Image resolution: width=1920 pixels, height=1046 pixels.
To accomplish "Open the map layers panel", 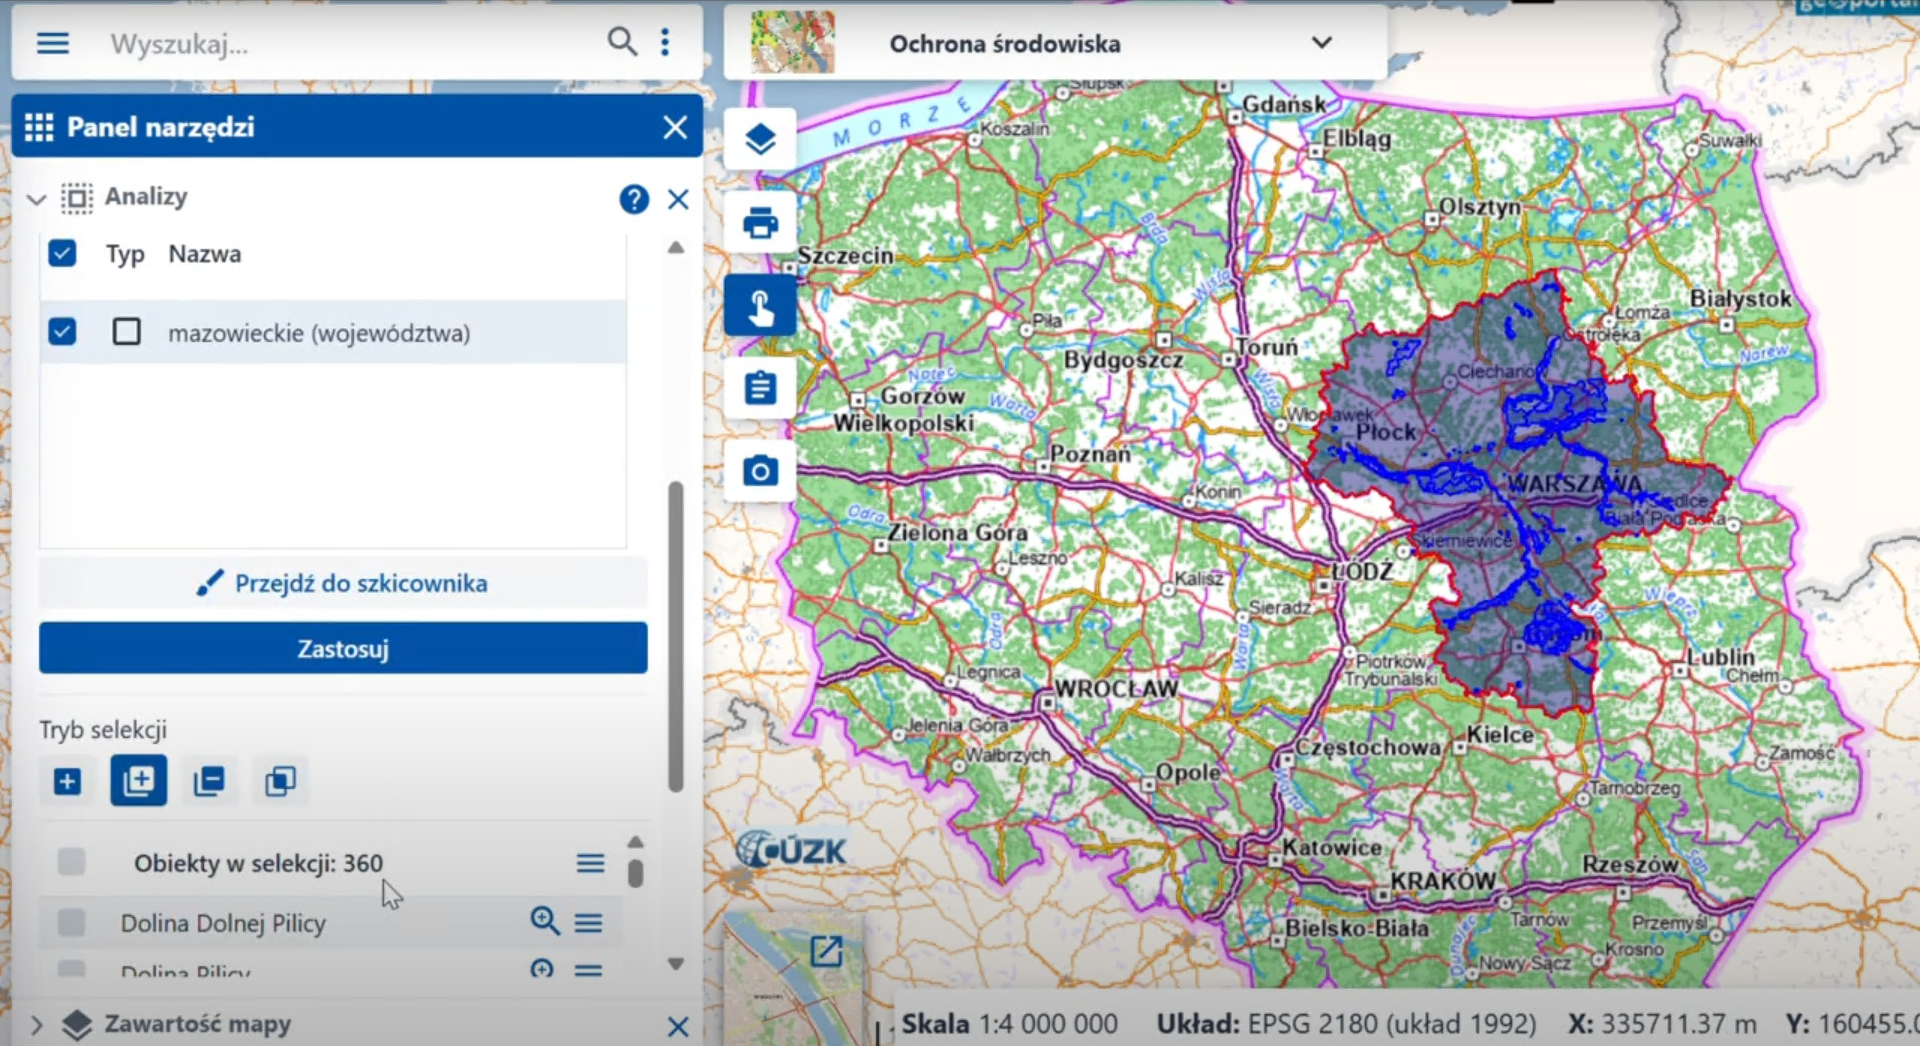I will [x=760, y=139].
